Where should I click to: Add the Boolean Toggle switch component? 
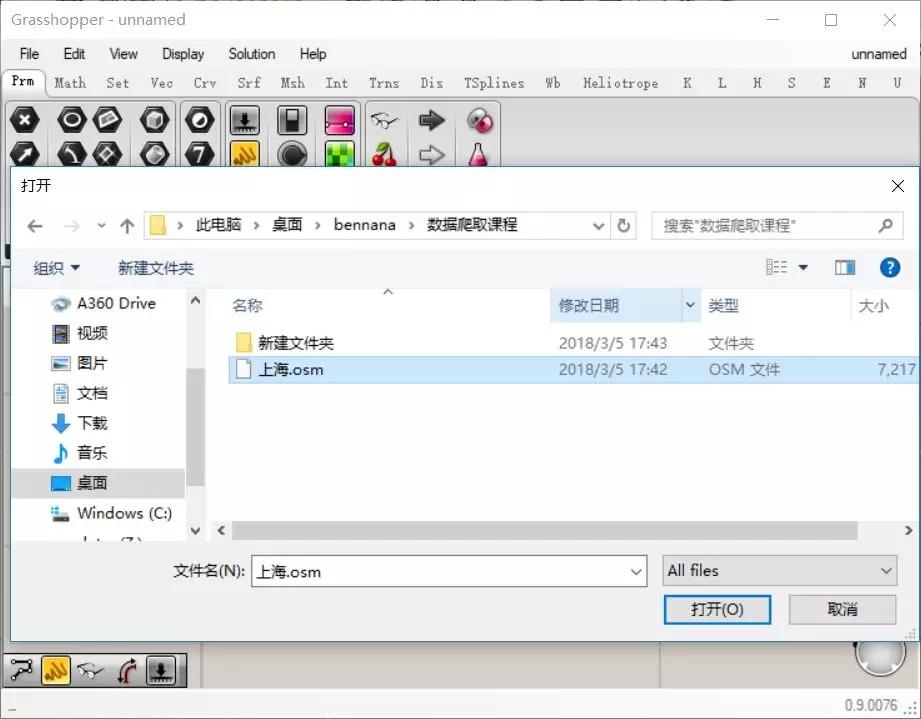tap(292, 120)
